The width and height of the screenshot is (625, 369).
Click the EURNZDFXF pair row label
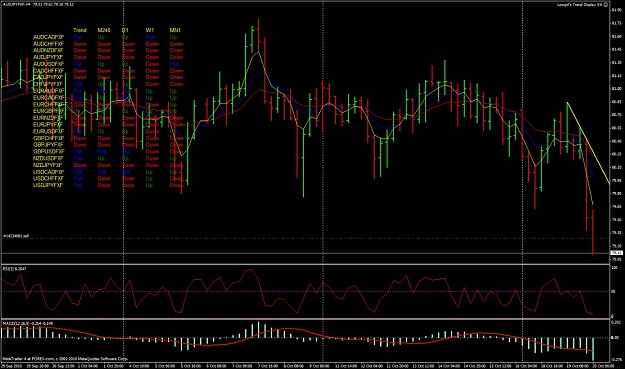[48, 118]
